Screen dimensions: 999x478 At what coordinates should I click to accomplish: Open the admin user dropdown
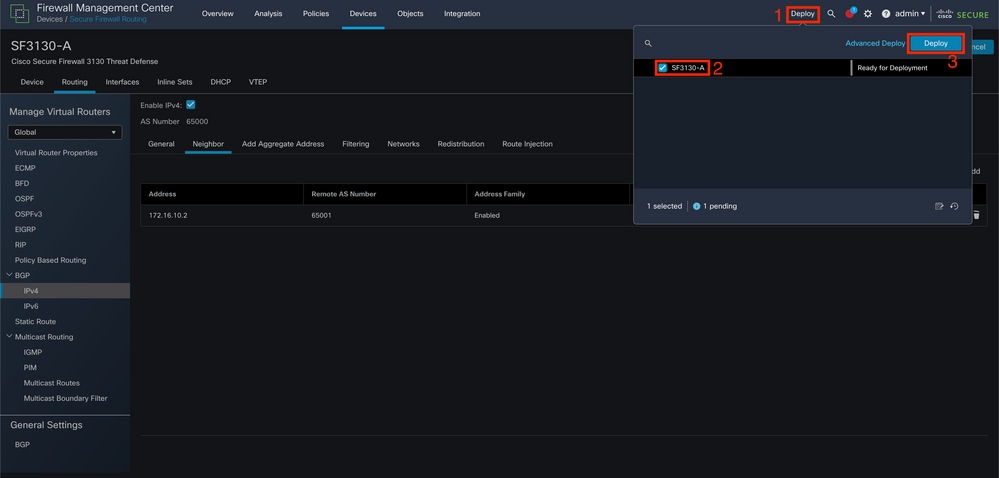point(910,13)
